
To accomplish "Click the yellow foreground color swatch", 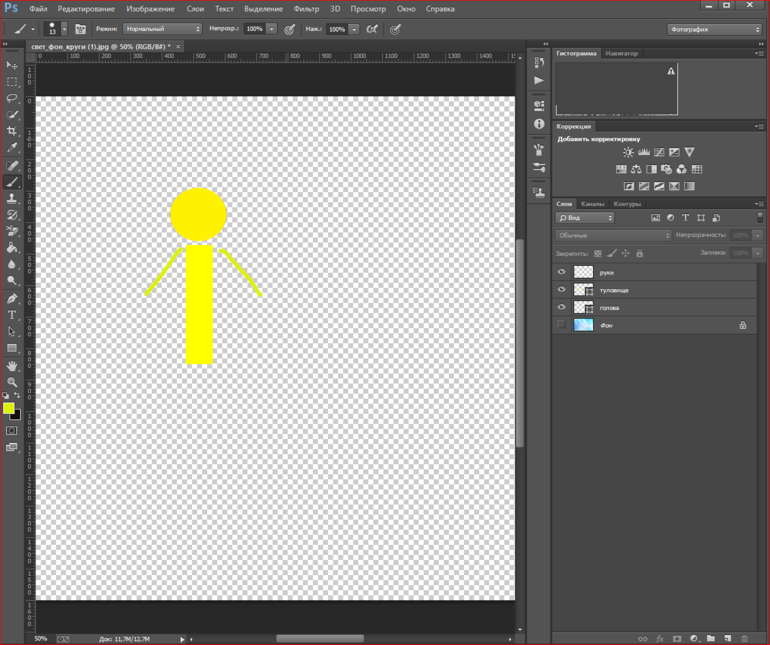I will point(9,408).
